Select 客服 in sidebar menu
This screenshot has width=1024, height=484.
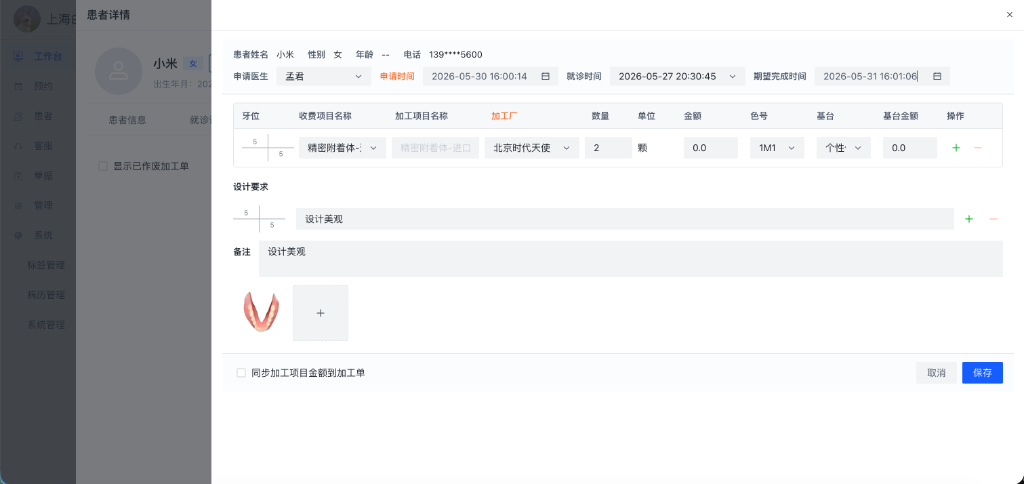(x=43, y=146)
